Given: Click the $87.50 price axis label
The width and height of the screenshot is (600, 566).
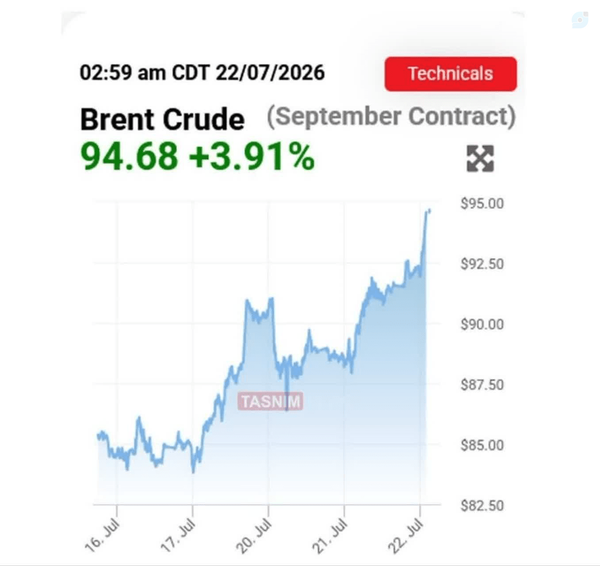Looking at the screenshot, I should tap(482, 385).
